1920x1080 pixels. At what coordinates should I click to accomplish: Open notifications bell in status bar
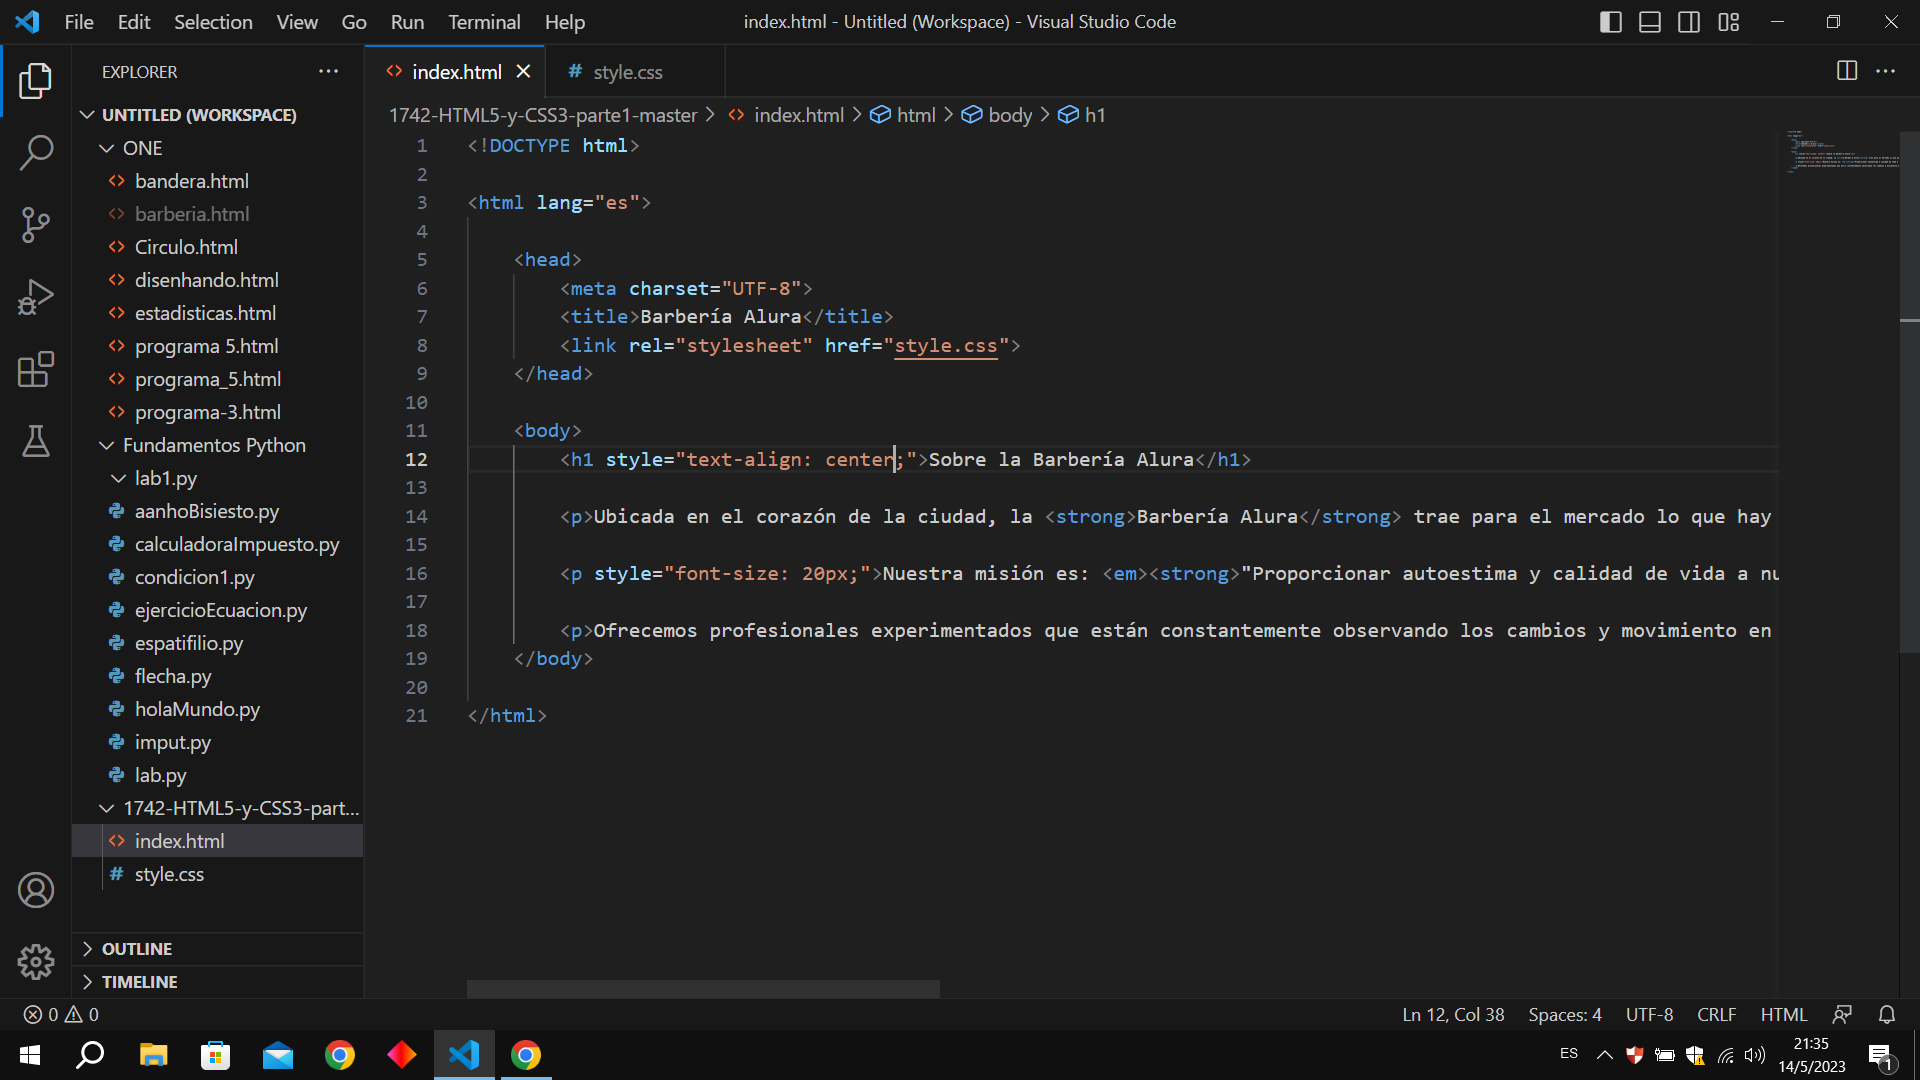coord(1887,1014)
